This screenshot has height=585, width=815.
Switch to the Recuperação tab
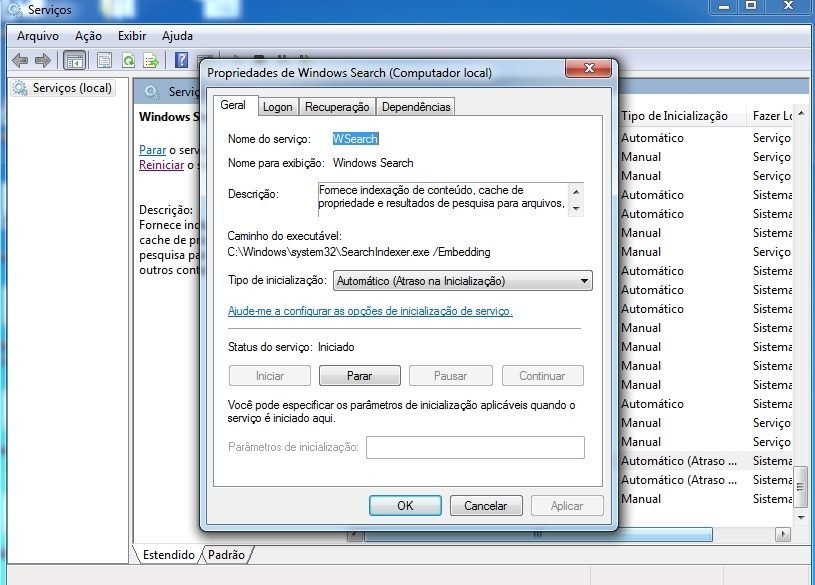coord(337,107)
